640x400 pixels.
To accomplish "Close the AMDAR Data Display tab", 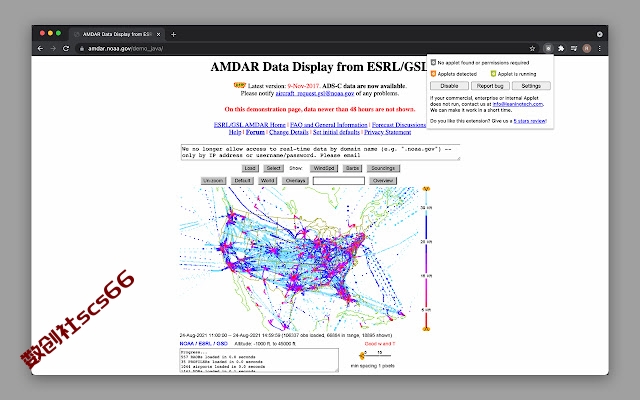I will 159,34.
